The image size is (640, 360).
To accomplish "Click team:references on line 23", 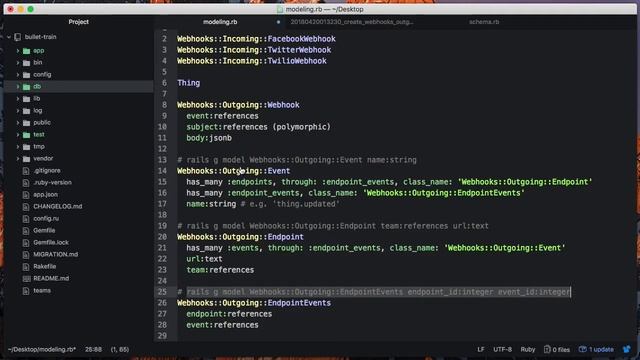I will coord(220,270).
